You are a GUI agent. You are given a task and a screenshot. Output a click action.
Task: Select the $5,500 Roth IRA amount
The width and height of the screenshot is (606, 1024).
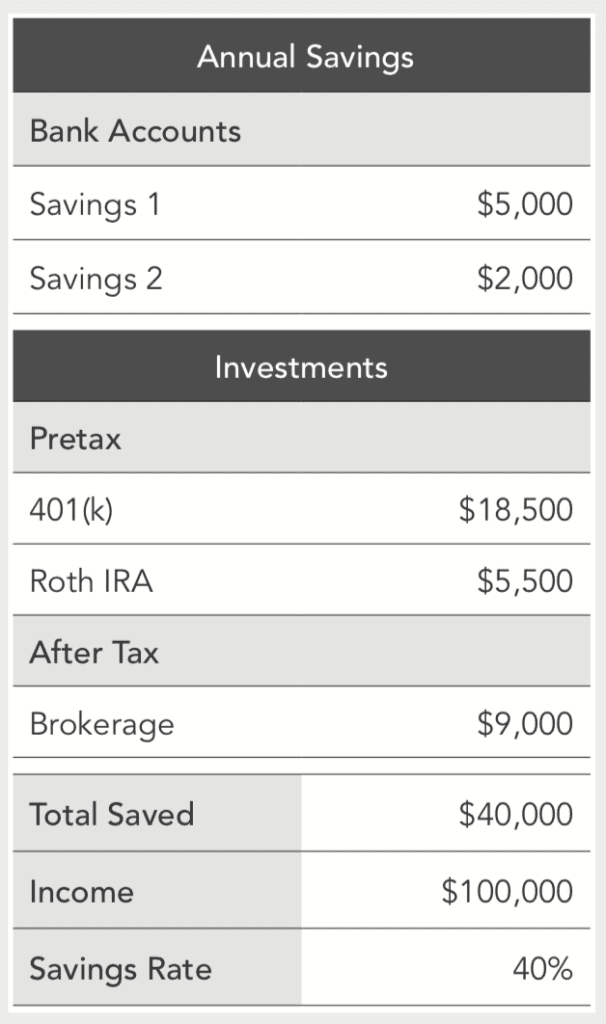click(x=524, y=581)
